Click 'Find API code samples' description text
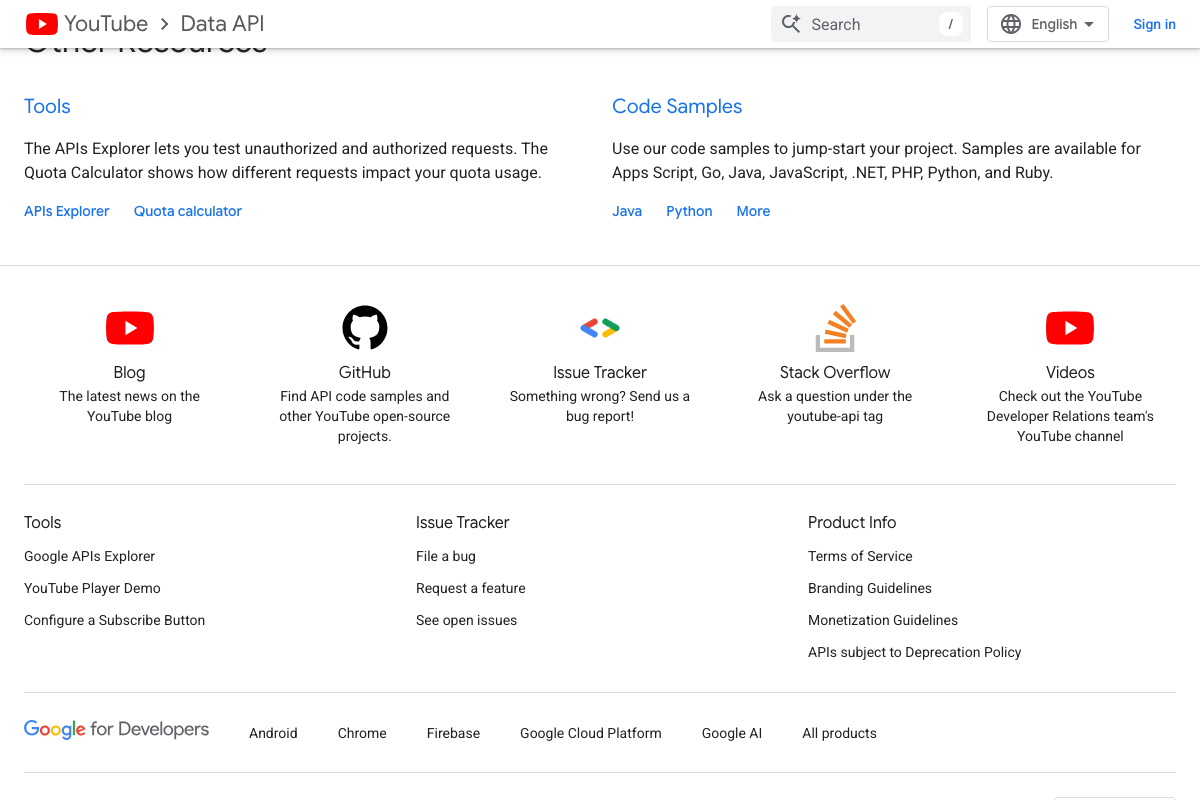 tap(365, 416)
